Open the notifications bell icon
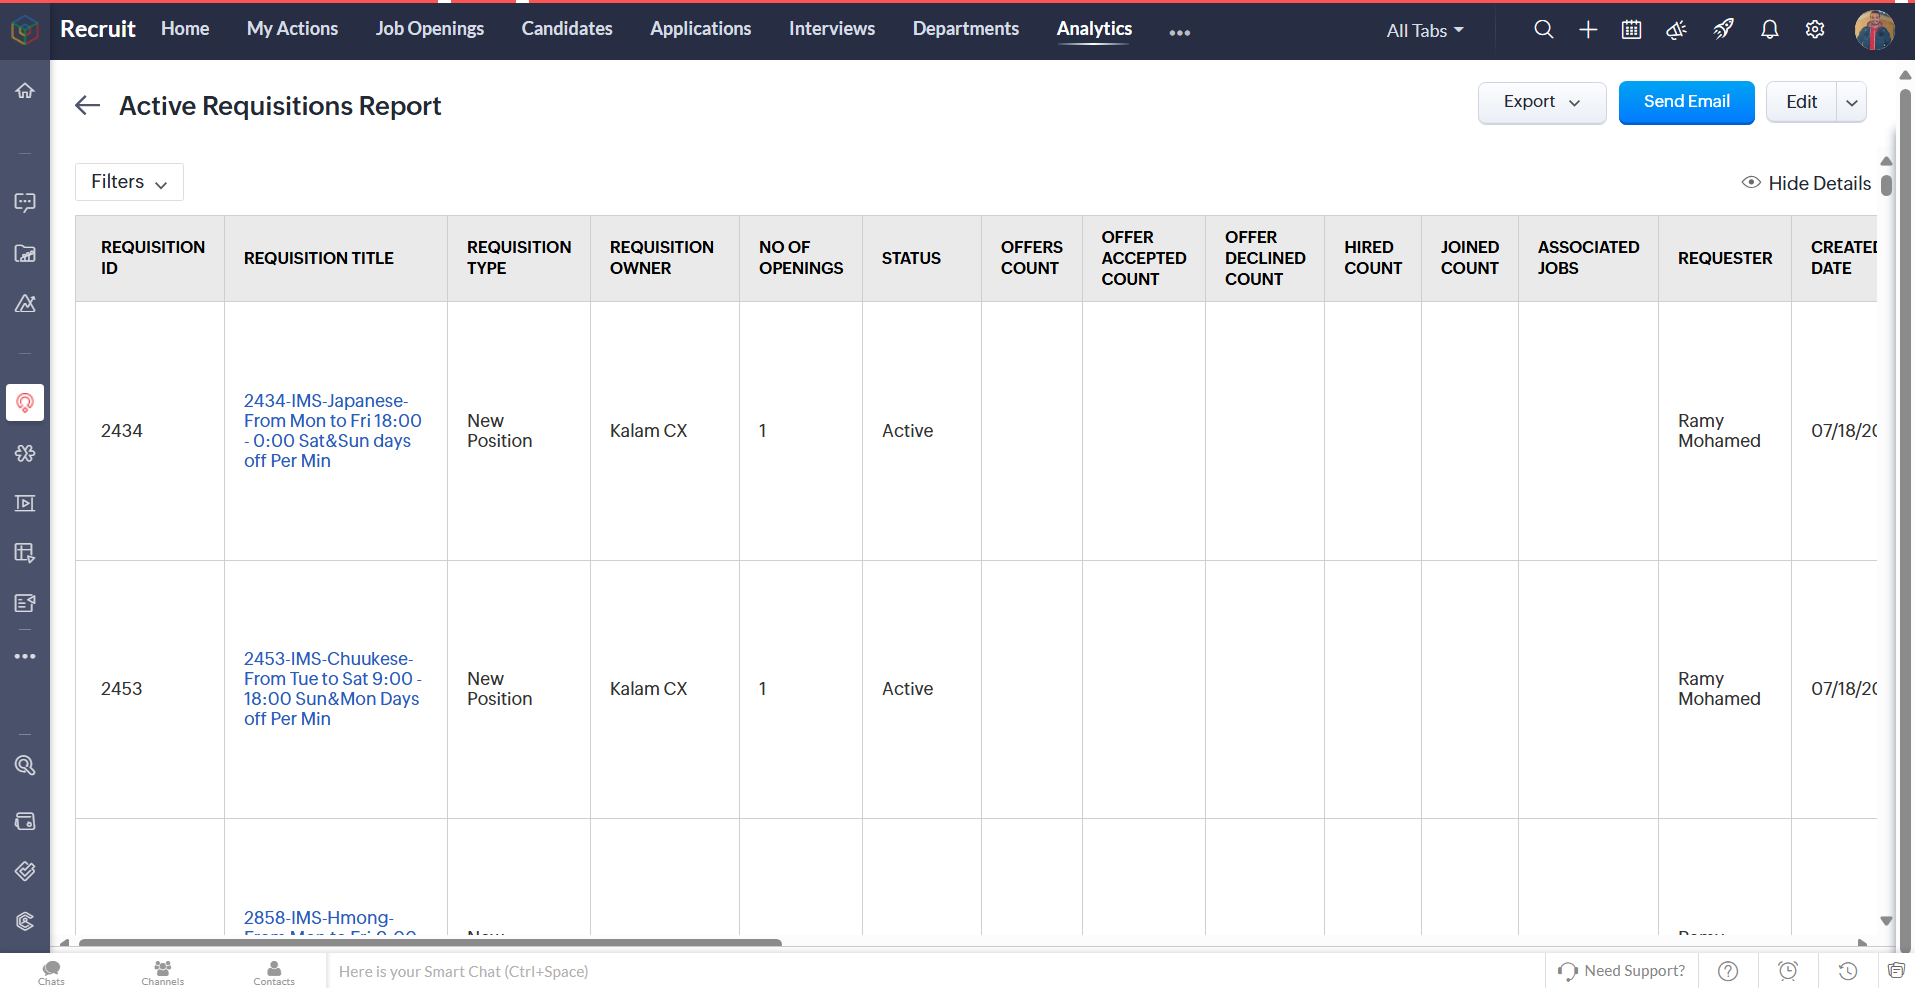Screen dimensions: 1915x988 click(1769, 30)
